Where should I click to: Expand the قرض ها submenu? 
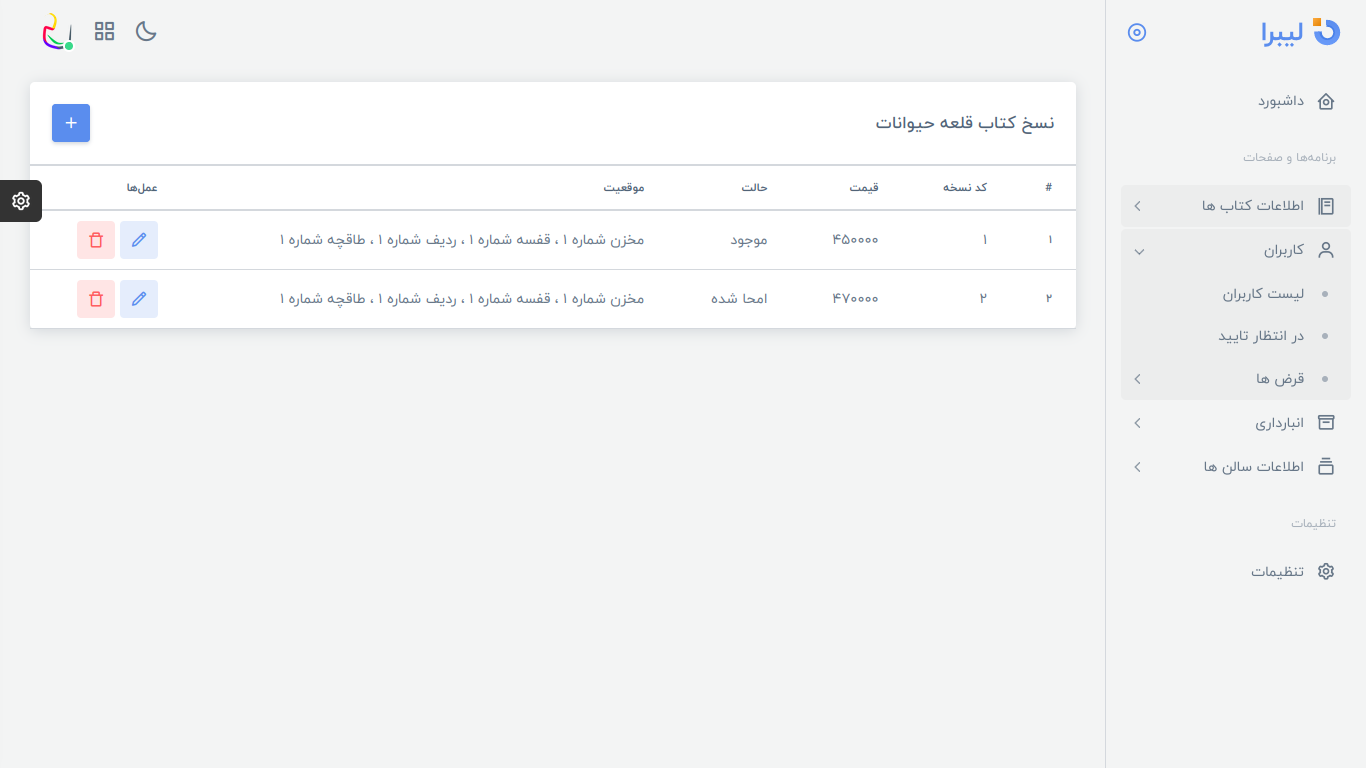point(1236,379)
